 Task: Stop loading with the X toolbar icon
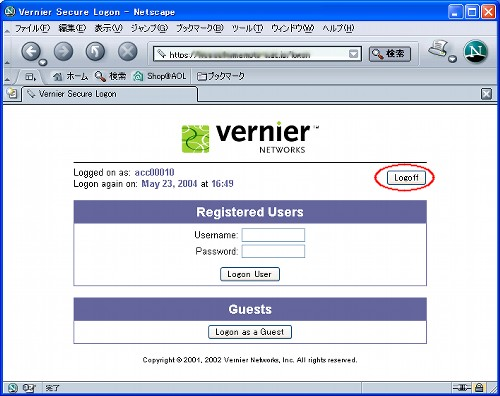[x=128, y=52]
